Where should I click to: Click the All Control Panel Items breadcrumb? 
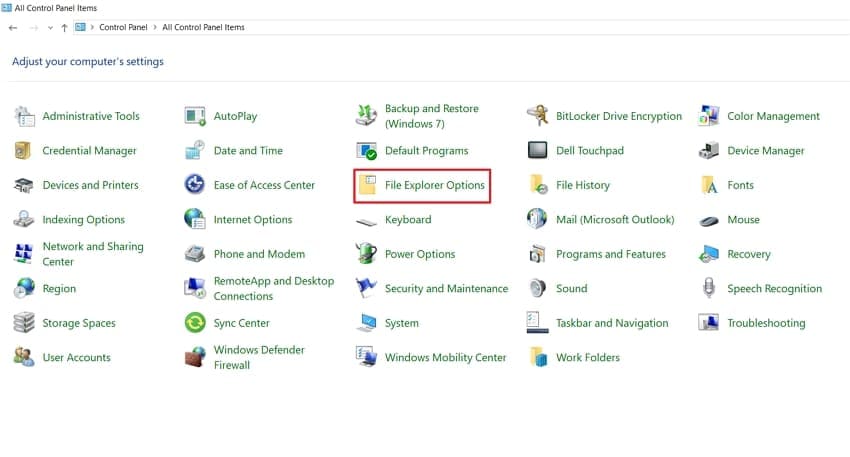[203, 27]
